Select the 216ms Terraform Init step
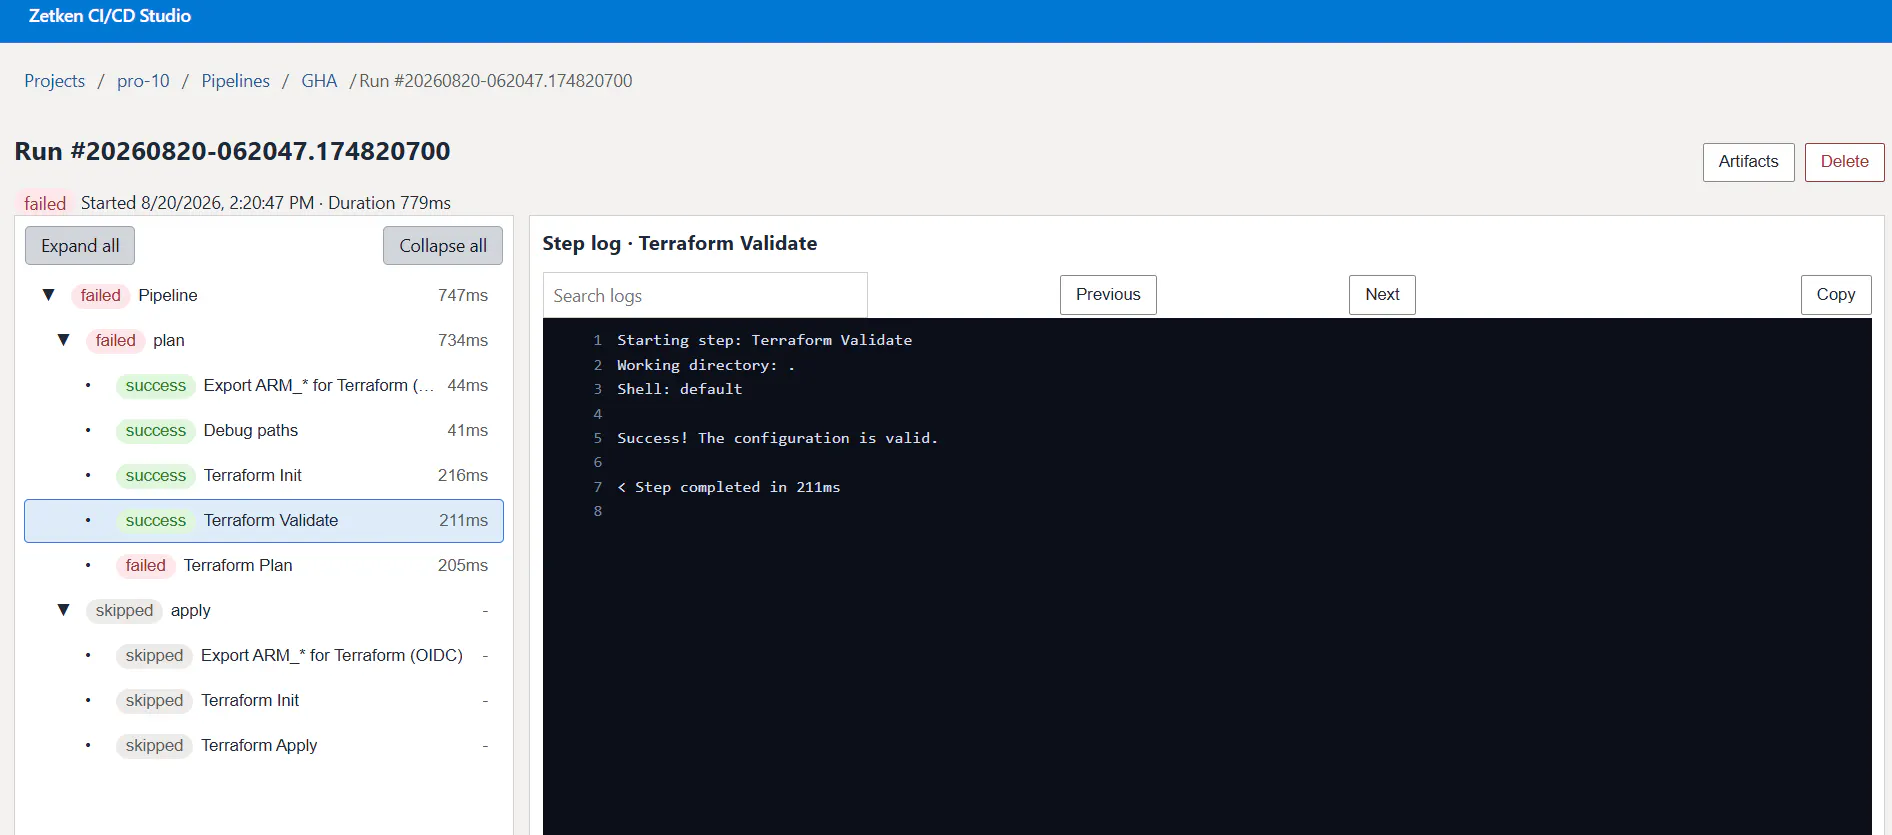Image resolution: width=1892 pixels, height=835 pixels. pos(264,476)
